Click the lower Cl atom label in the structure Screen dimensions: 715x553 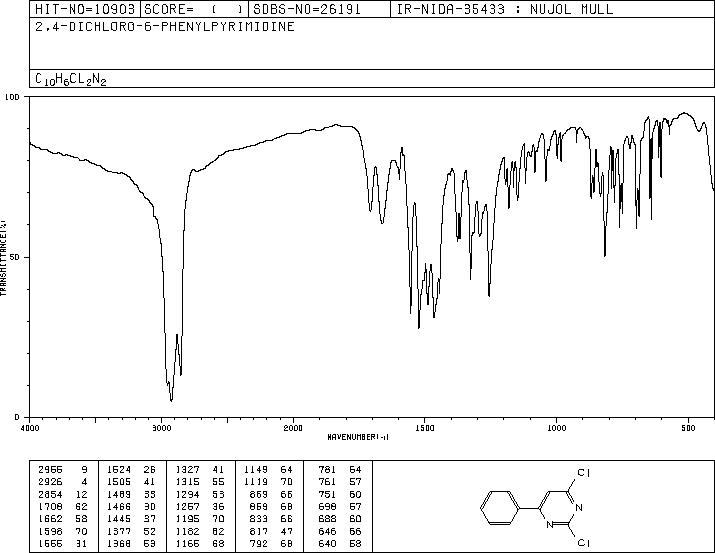(584, 543)
